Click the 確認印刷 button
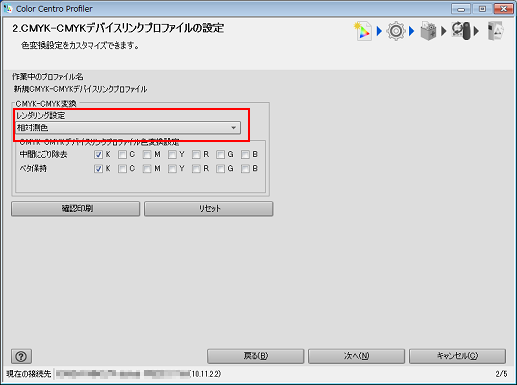 [76, 209]
